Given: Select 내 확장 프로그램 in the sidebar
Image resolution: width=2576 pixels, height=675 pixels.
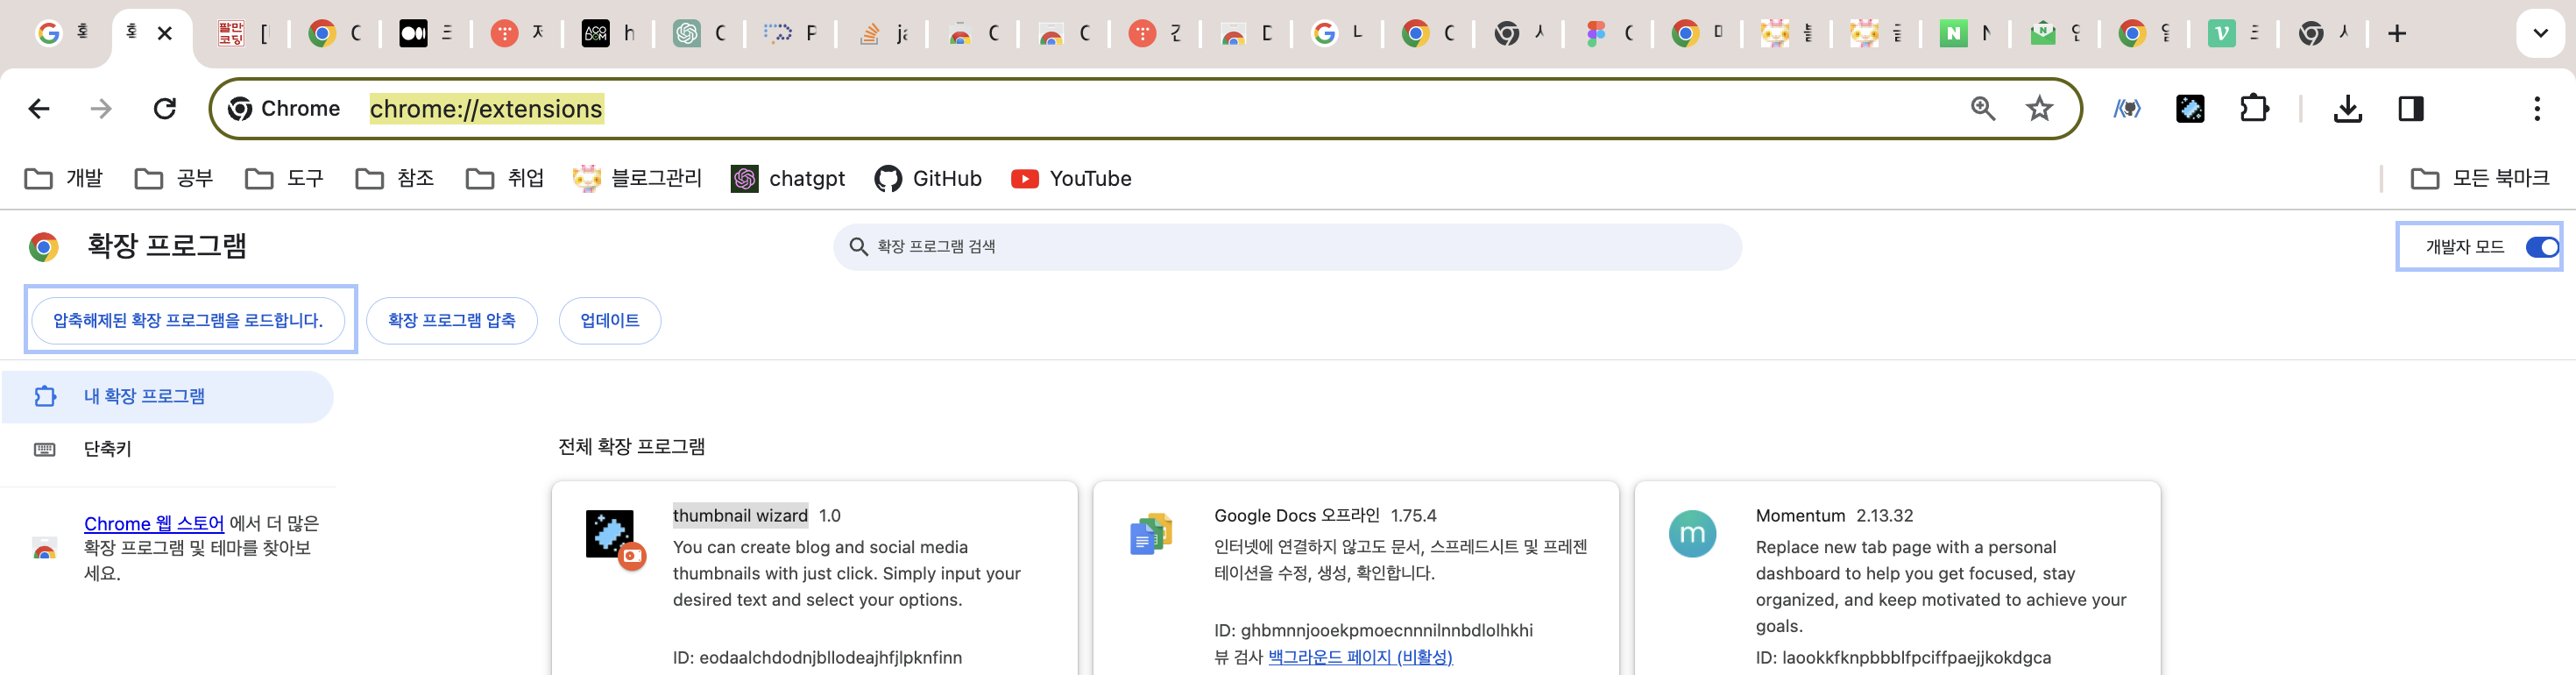Looking at the screenshot, I should tap(167, 397).
